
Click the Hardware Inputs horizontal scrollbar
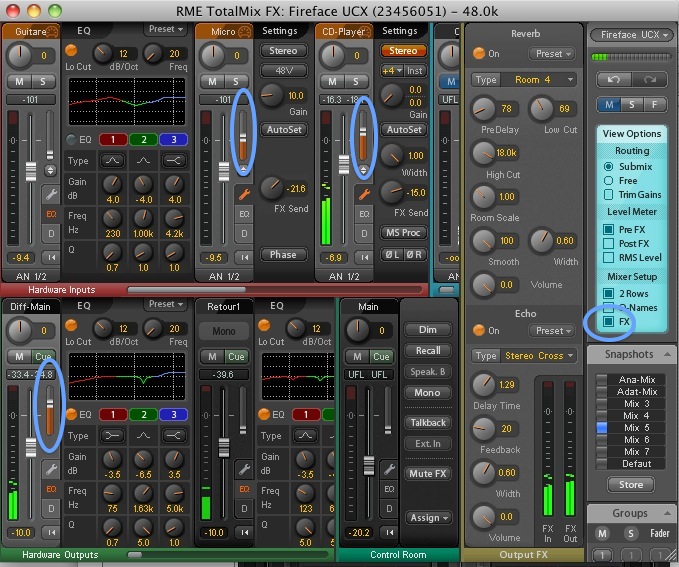click(x=186, y=289)
